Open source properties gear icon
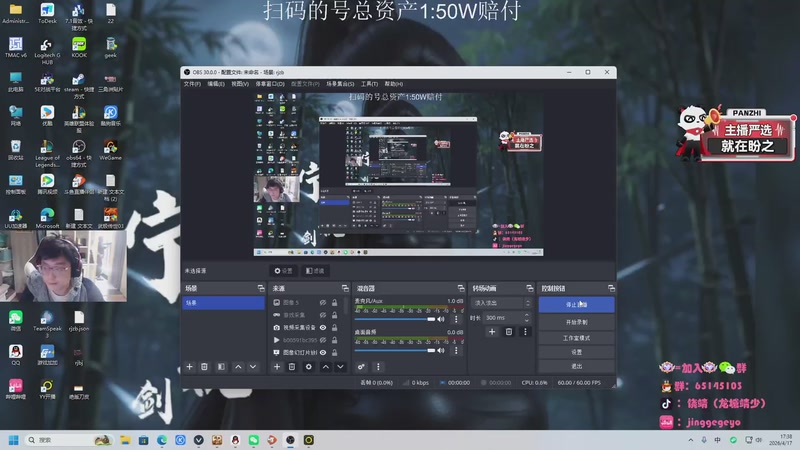800x450 pixels. point(309,367)
